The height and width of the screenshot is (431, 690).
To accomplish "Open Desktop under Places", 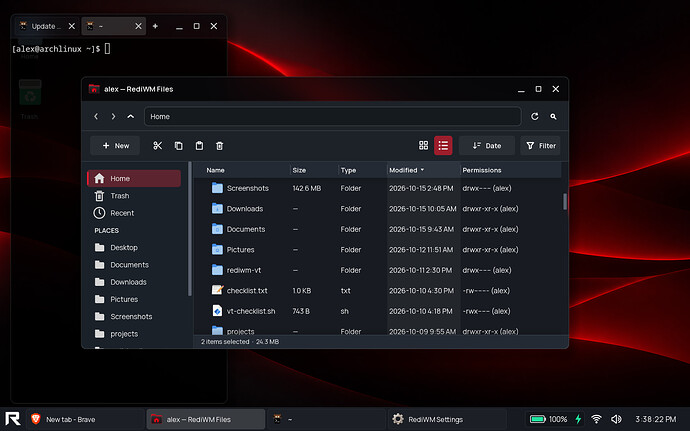I will [x=134, y=247].
